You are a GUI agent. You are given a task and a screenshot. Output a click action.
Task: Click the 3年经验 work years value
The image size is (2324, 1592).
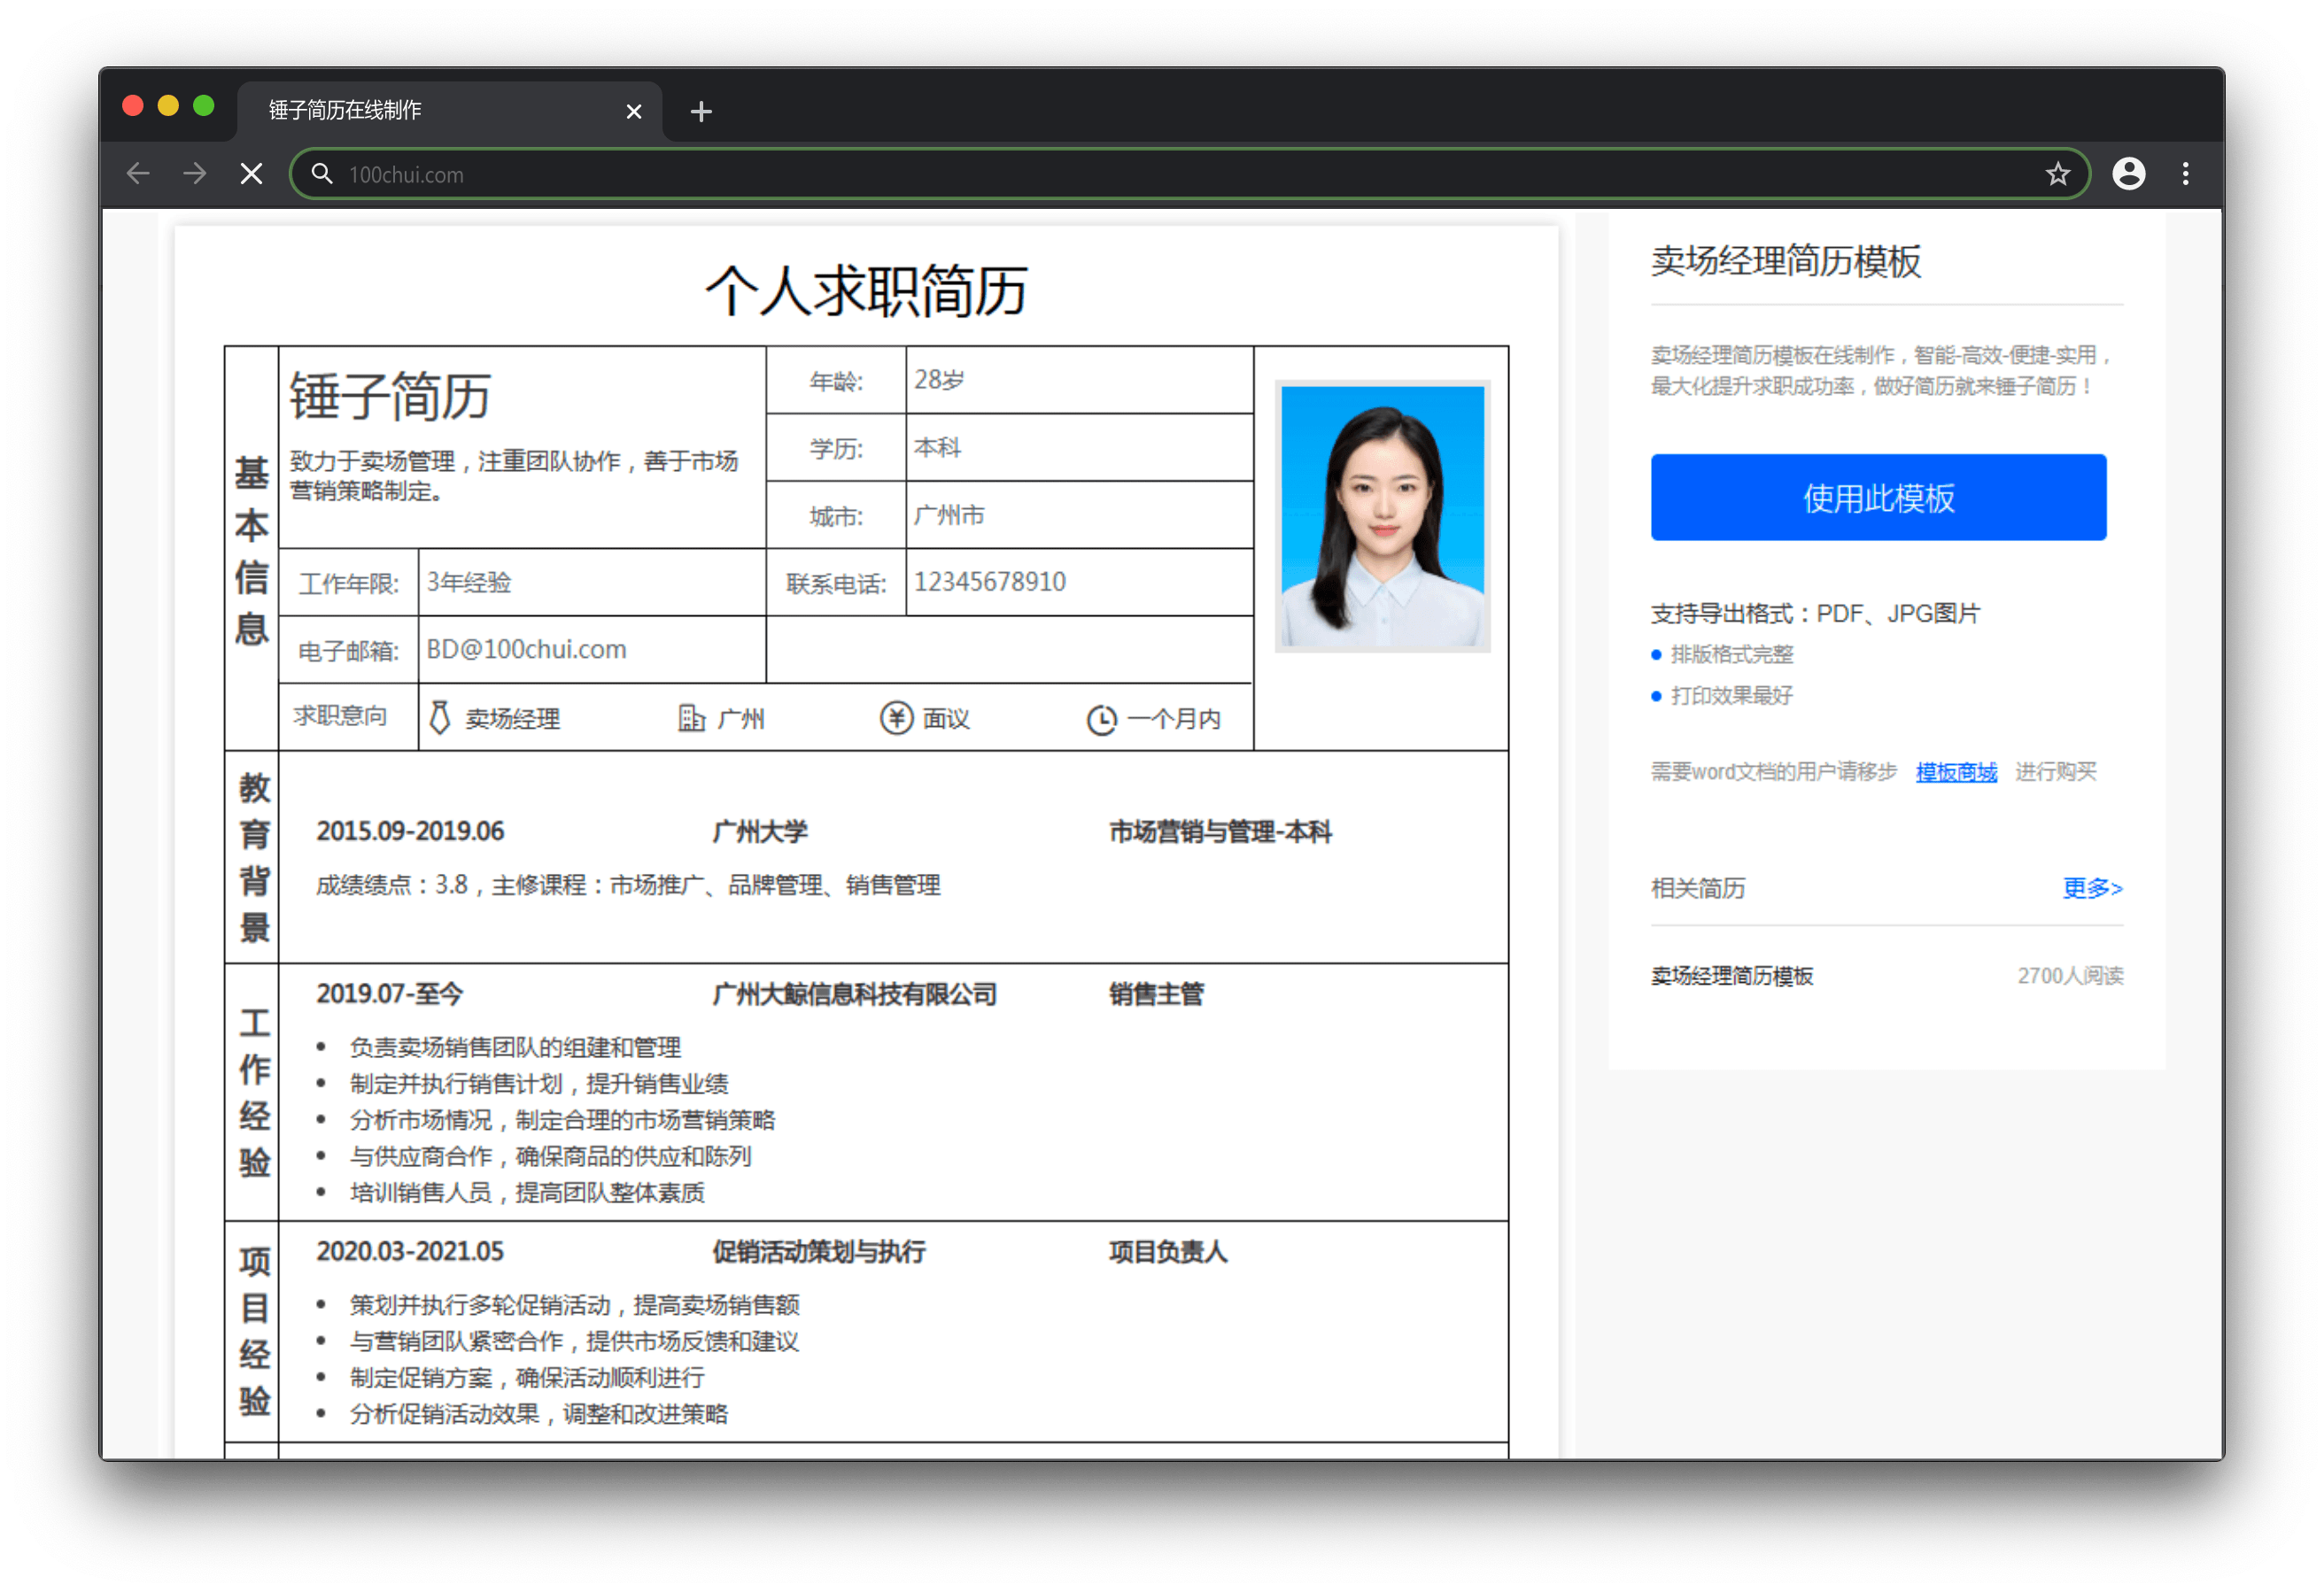(469, 582)
